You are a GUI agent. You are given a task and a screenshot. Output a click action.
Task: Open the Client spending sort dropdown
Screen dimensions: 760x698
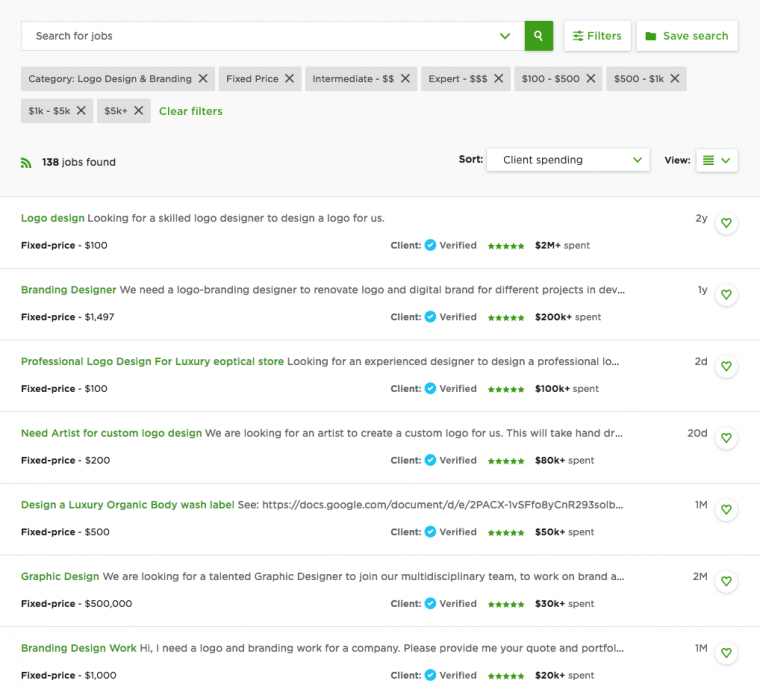tap(567, 160)
